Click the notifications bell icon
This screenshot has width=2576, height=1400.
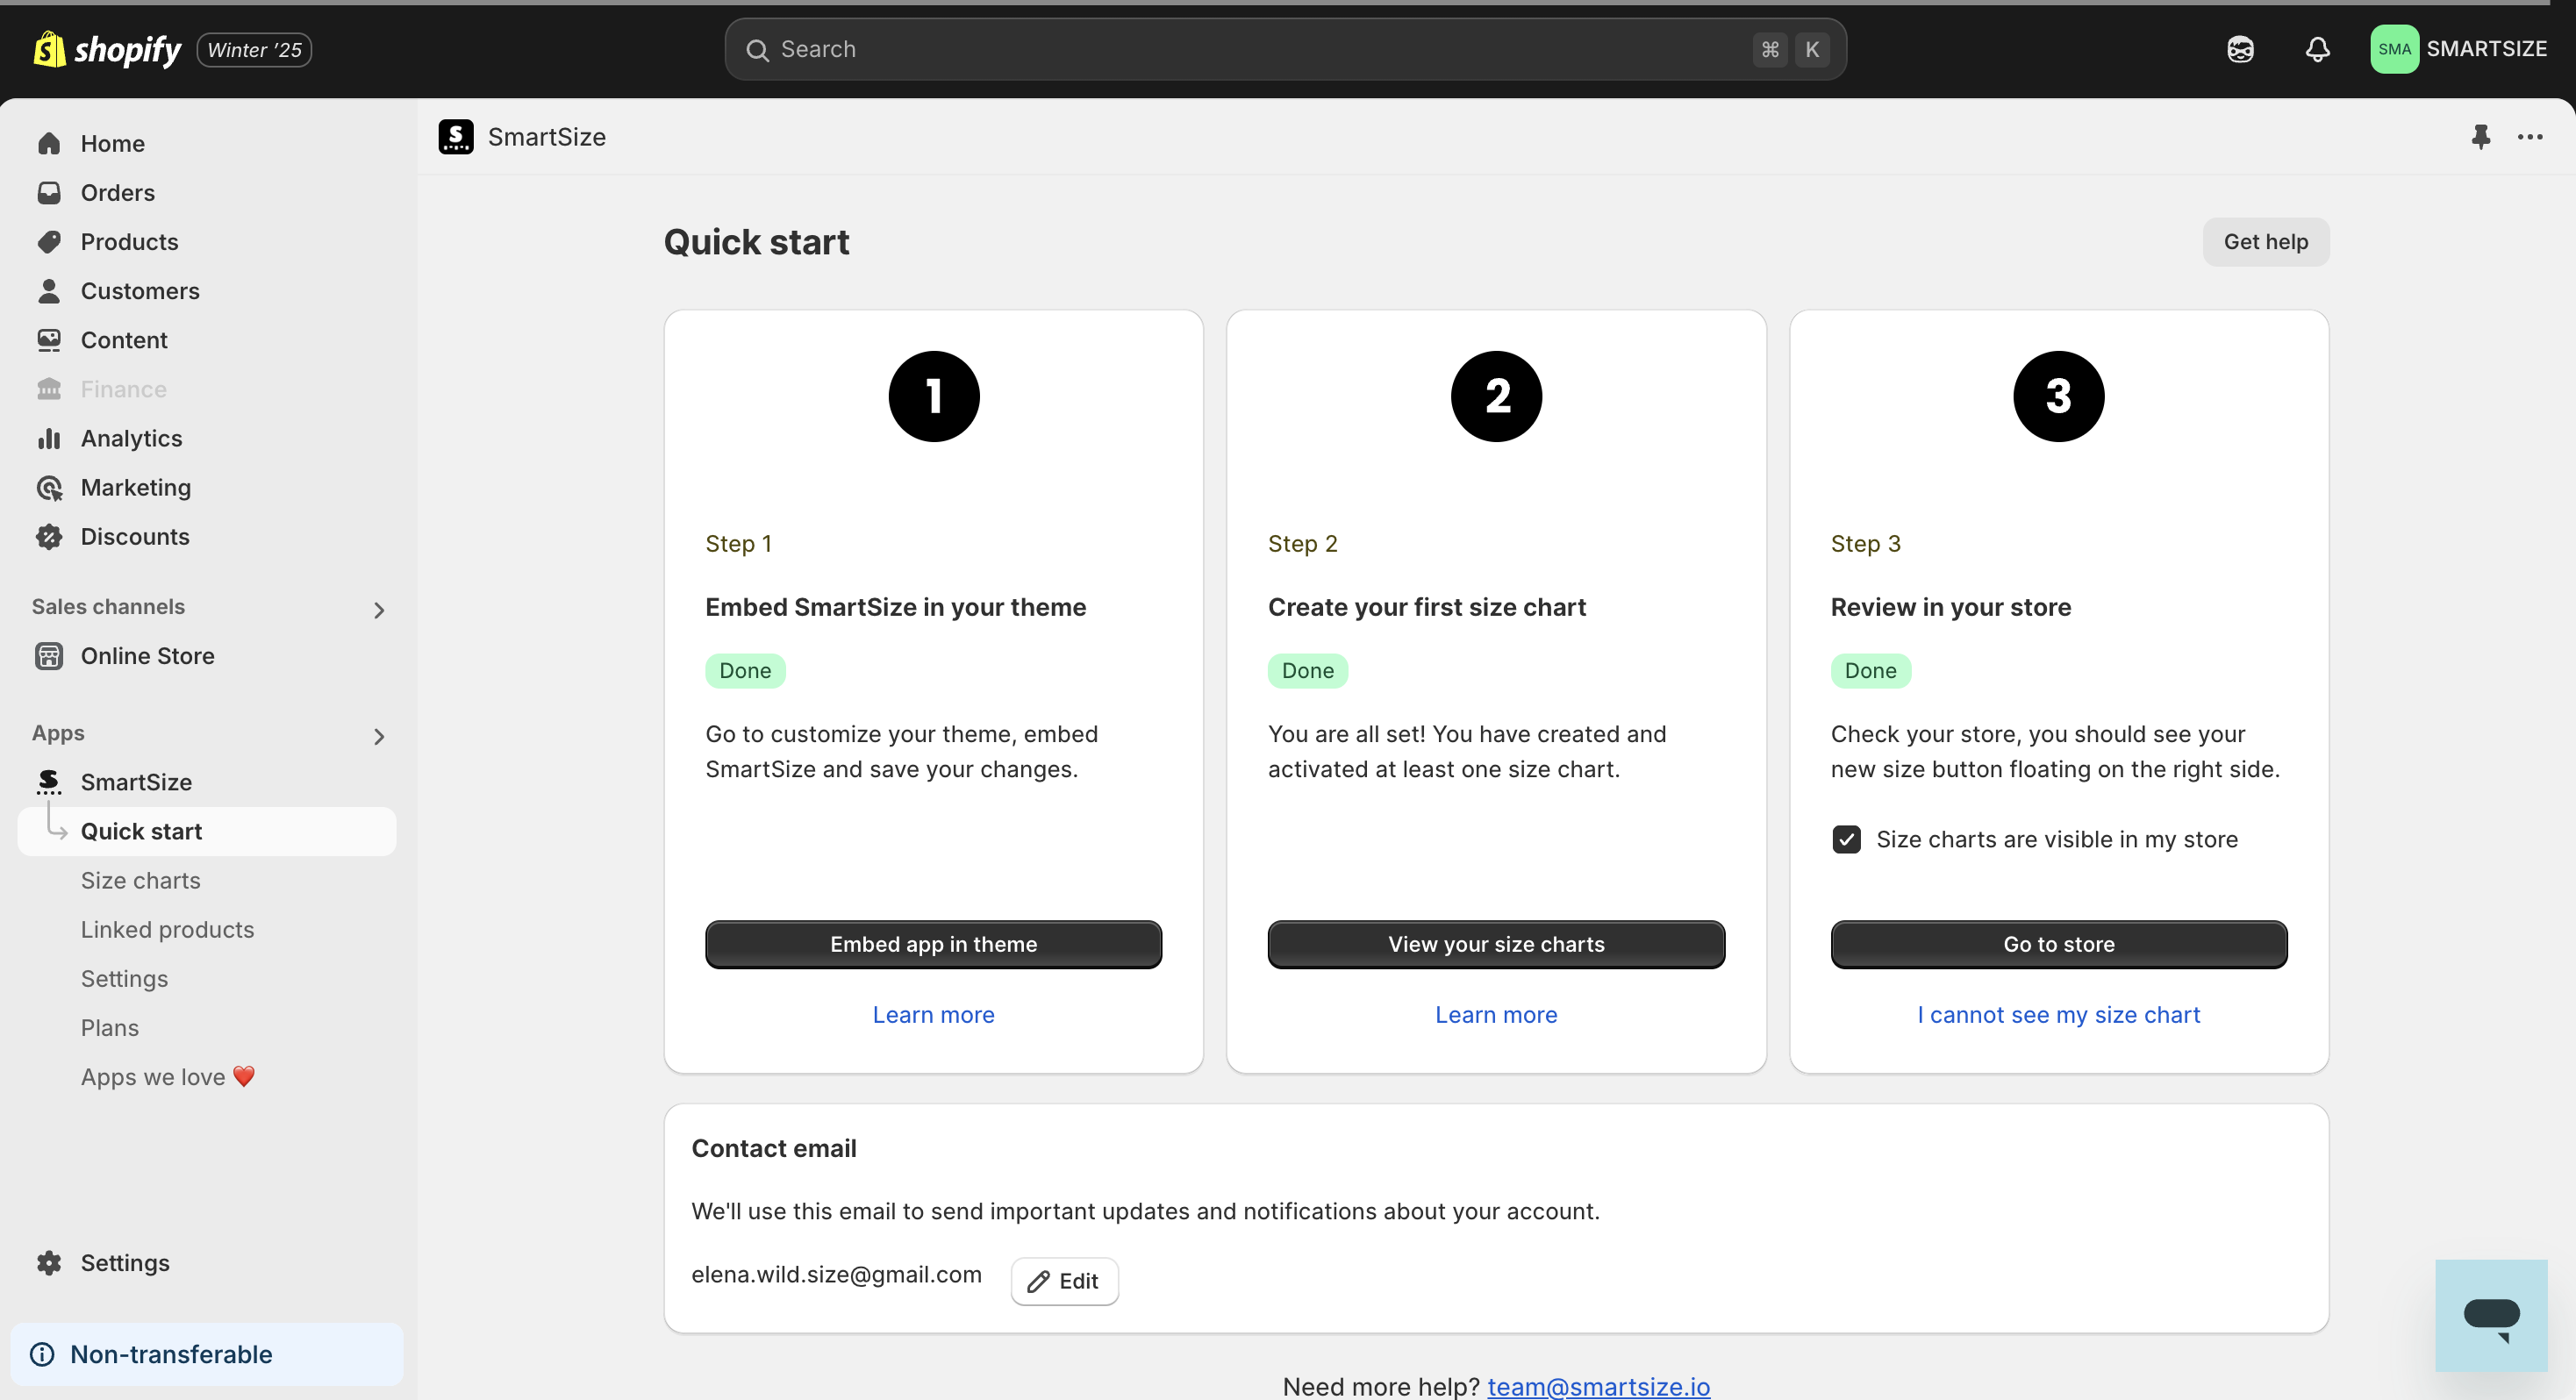[x=2317, y=49]
